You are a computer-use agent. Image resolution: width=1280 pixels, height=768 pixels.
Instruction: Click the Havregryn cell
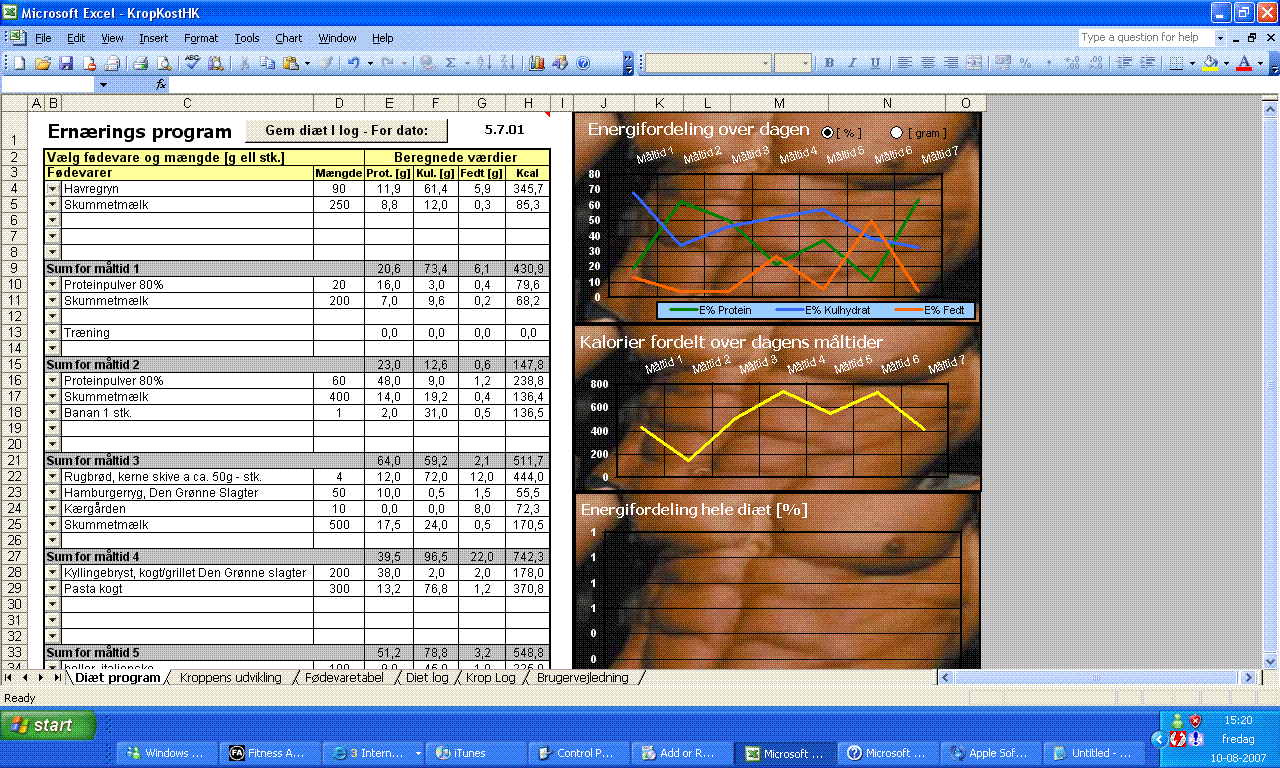click(187, 189)
